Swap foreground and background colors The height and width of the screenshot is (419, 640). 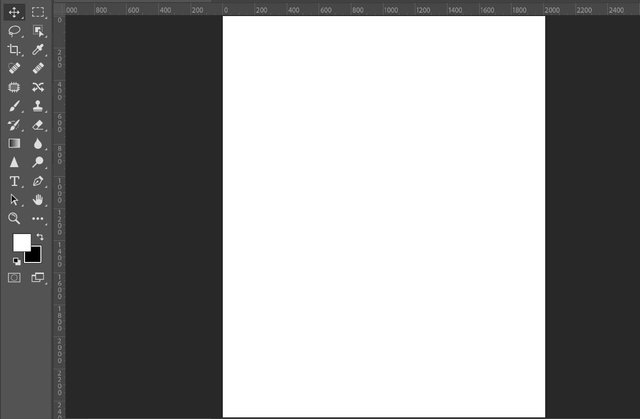point(40,237)
